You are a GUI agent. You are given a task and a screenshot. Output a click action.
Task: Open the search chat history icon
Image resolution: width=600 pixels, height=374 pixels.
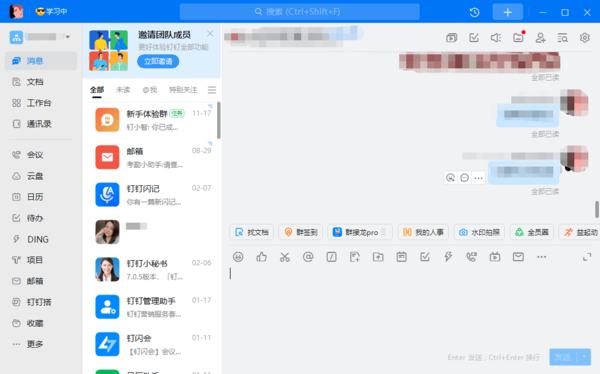(x=562, y=38)
